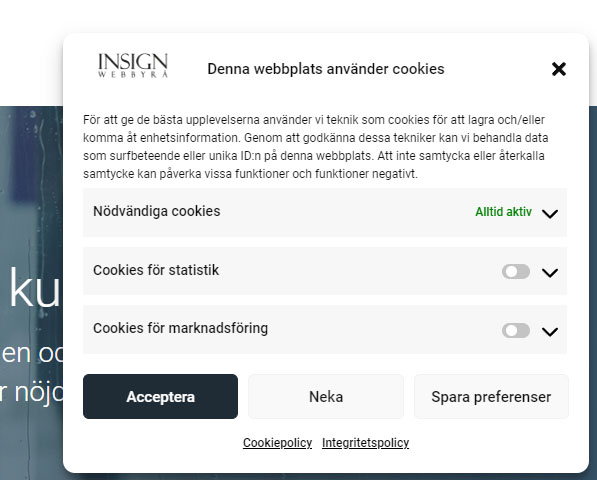Screen dimensions: 597x480
Task: Select the Nödvändiga cookies label
Action: click(x=156, y=211)
